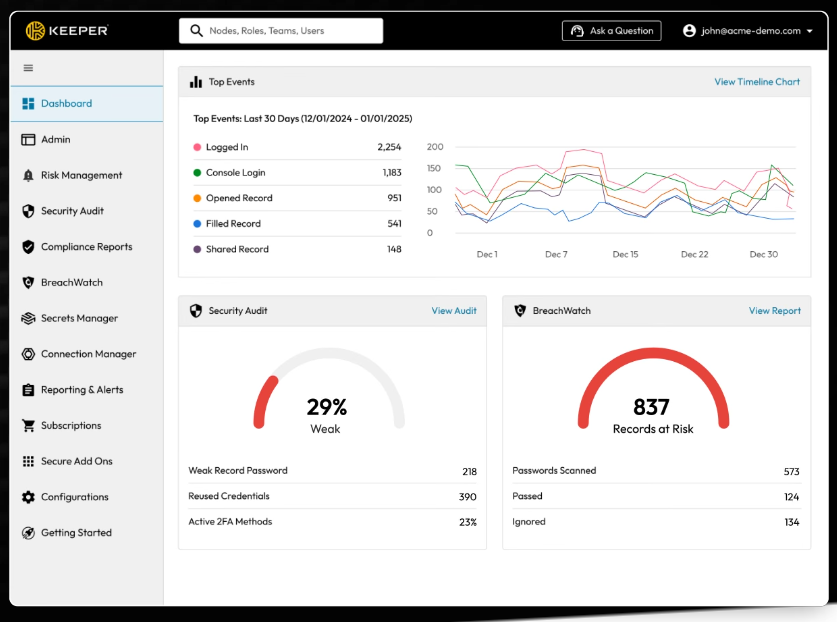
Task: Click the pink Logged In legend dot
Action: pyautogui.click(x=197, y=147)
